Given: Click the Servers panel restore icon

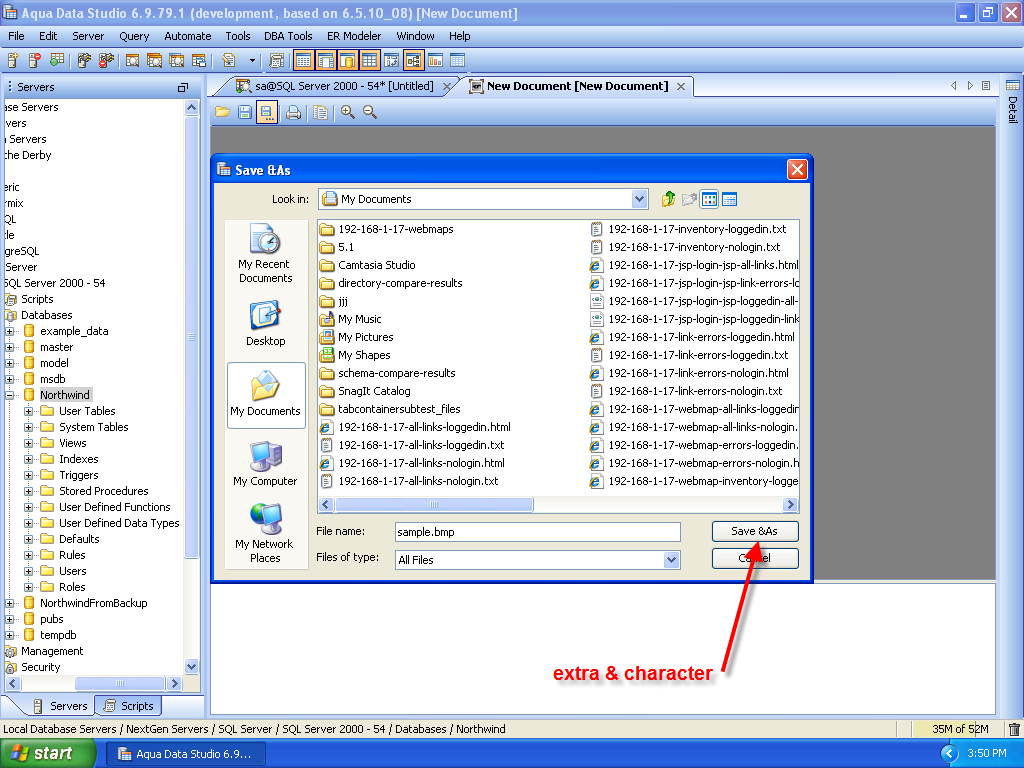Looking at the screenshot, I should [183, 87].
